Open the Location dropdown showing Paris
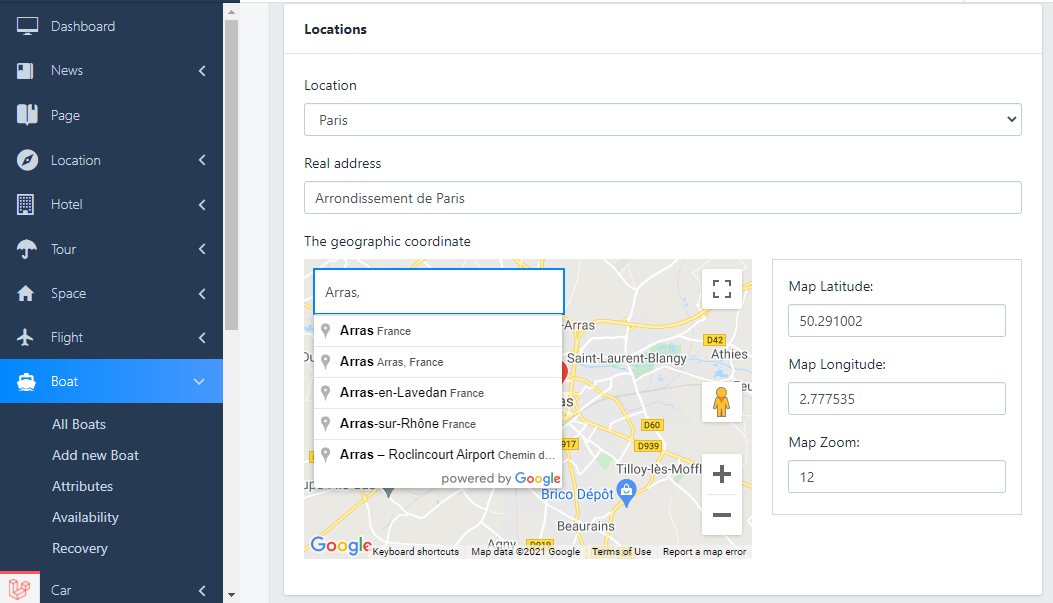This screenshot has height=603, width=1053. click(x=662, y=120)
